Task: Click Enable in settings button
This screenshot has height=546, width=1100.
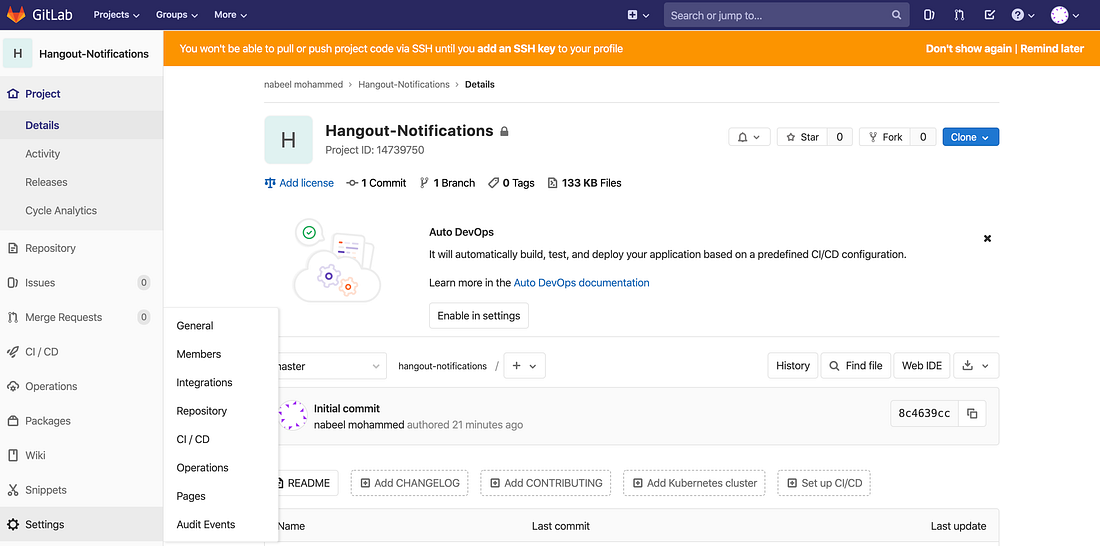Action: coord(478,316)
